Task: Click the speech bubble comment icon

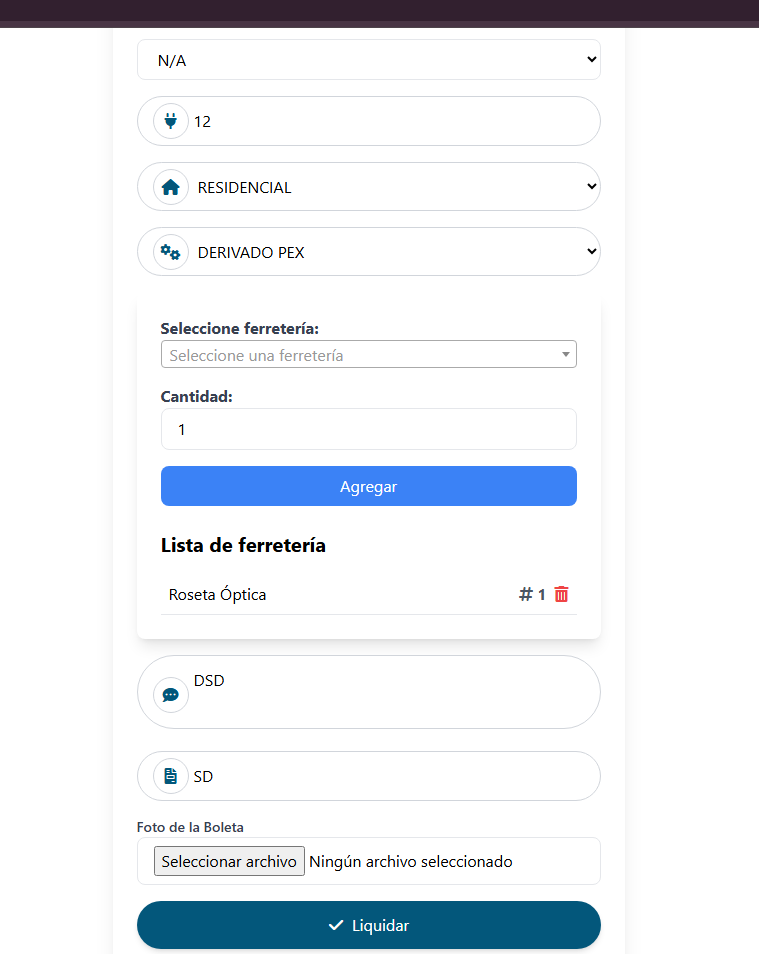Action: point(171,694)
